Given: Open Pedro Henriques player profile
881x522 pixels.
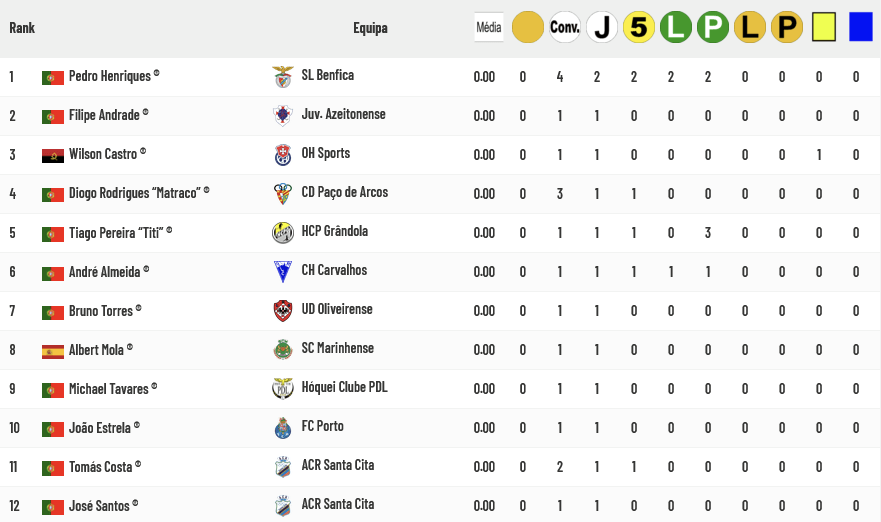Looking at the screenshot, I should [110, 76].
